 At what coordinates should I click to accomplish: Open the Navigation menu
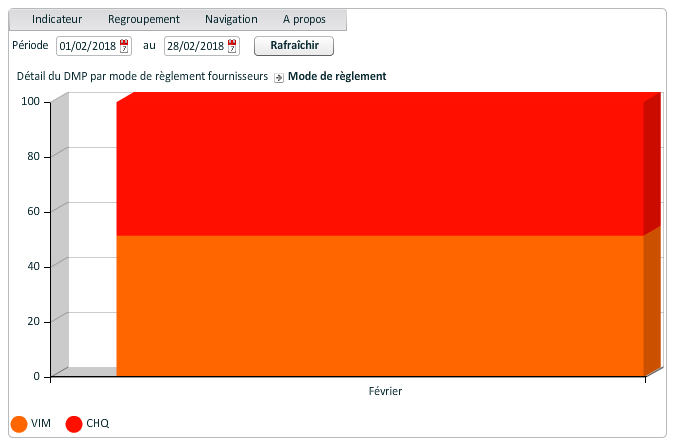(x=231, y=19)
